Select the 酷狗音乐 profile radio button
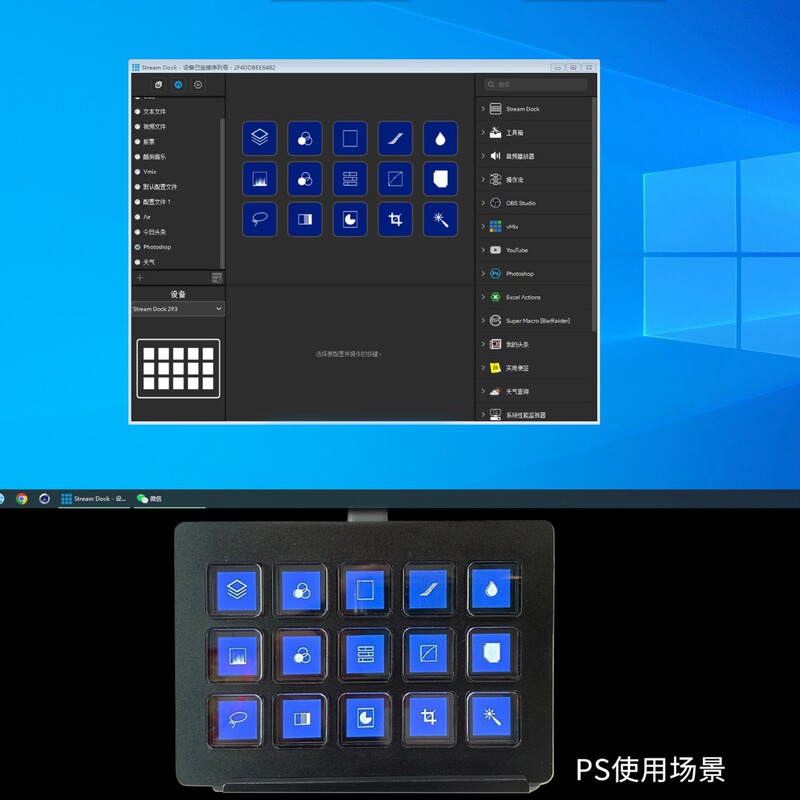 coord(137,157)
